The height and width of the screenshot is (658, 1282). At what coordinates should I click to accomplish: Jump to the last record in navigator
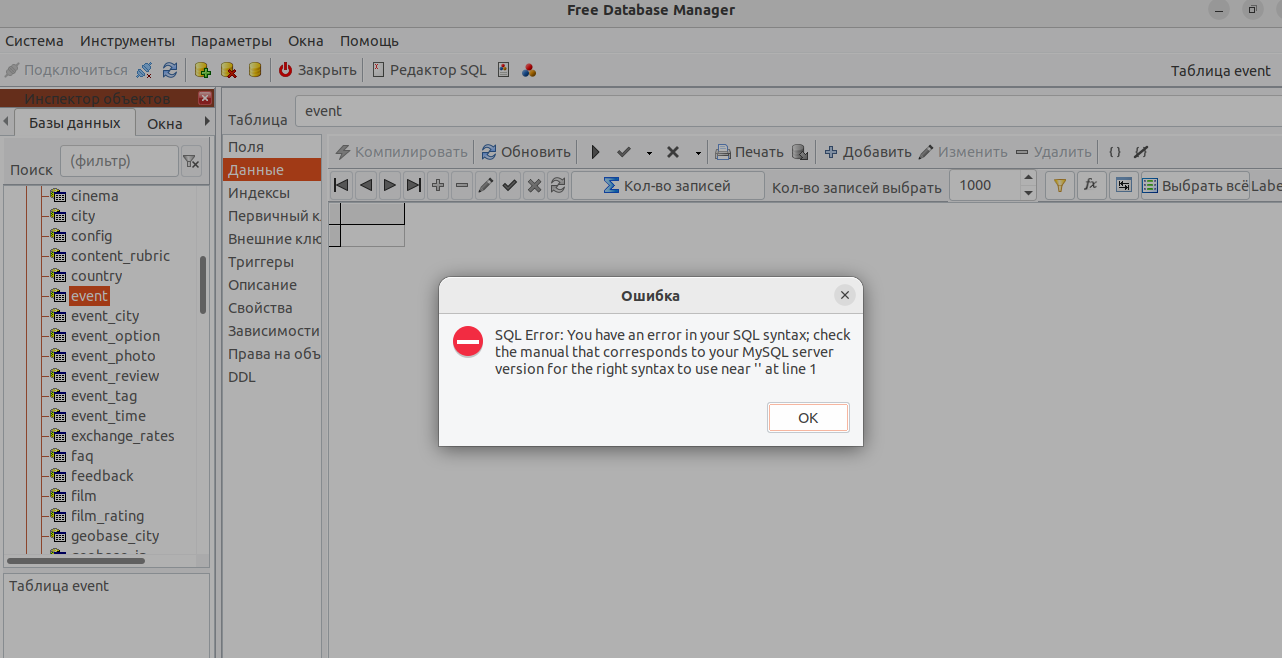click(414, 185)
